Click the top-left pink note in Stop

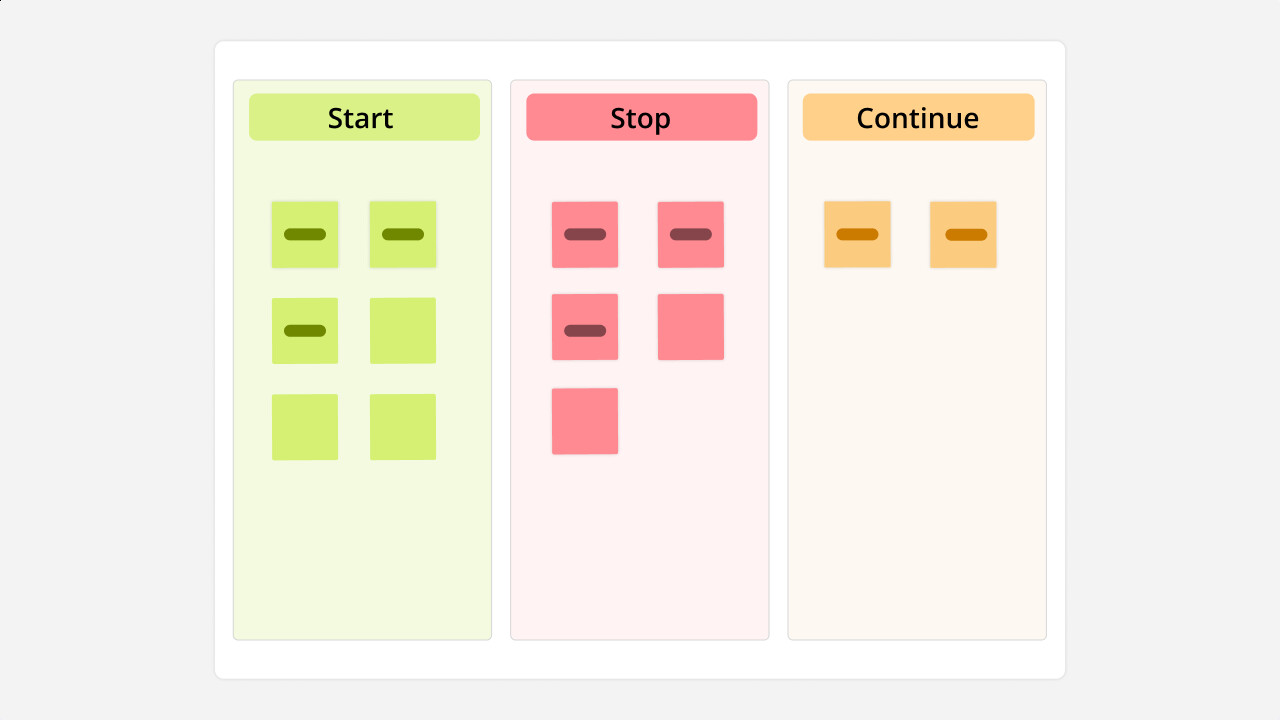tap(585, 233)
